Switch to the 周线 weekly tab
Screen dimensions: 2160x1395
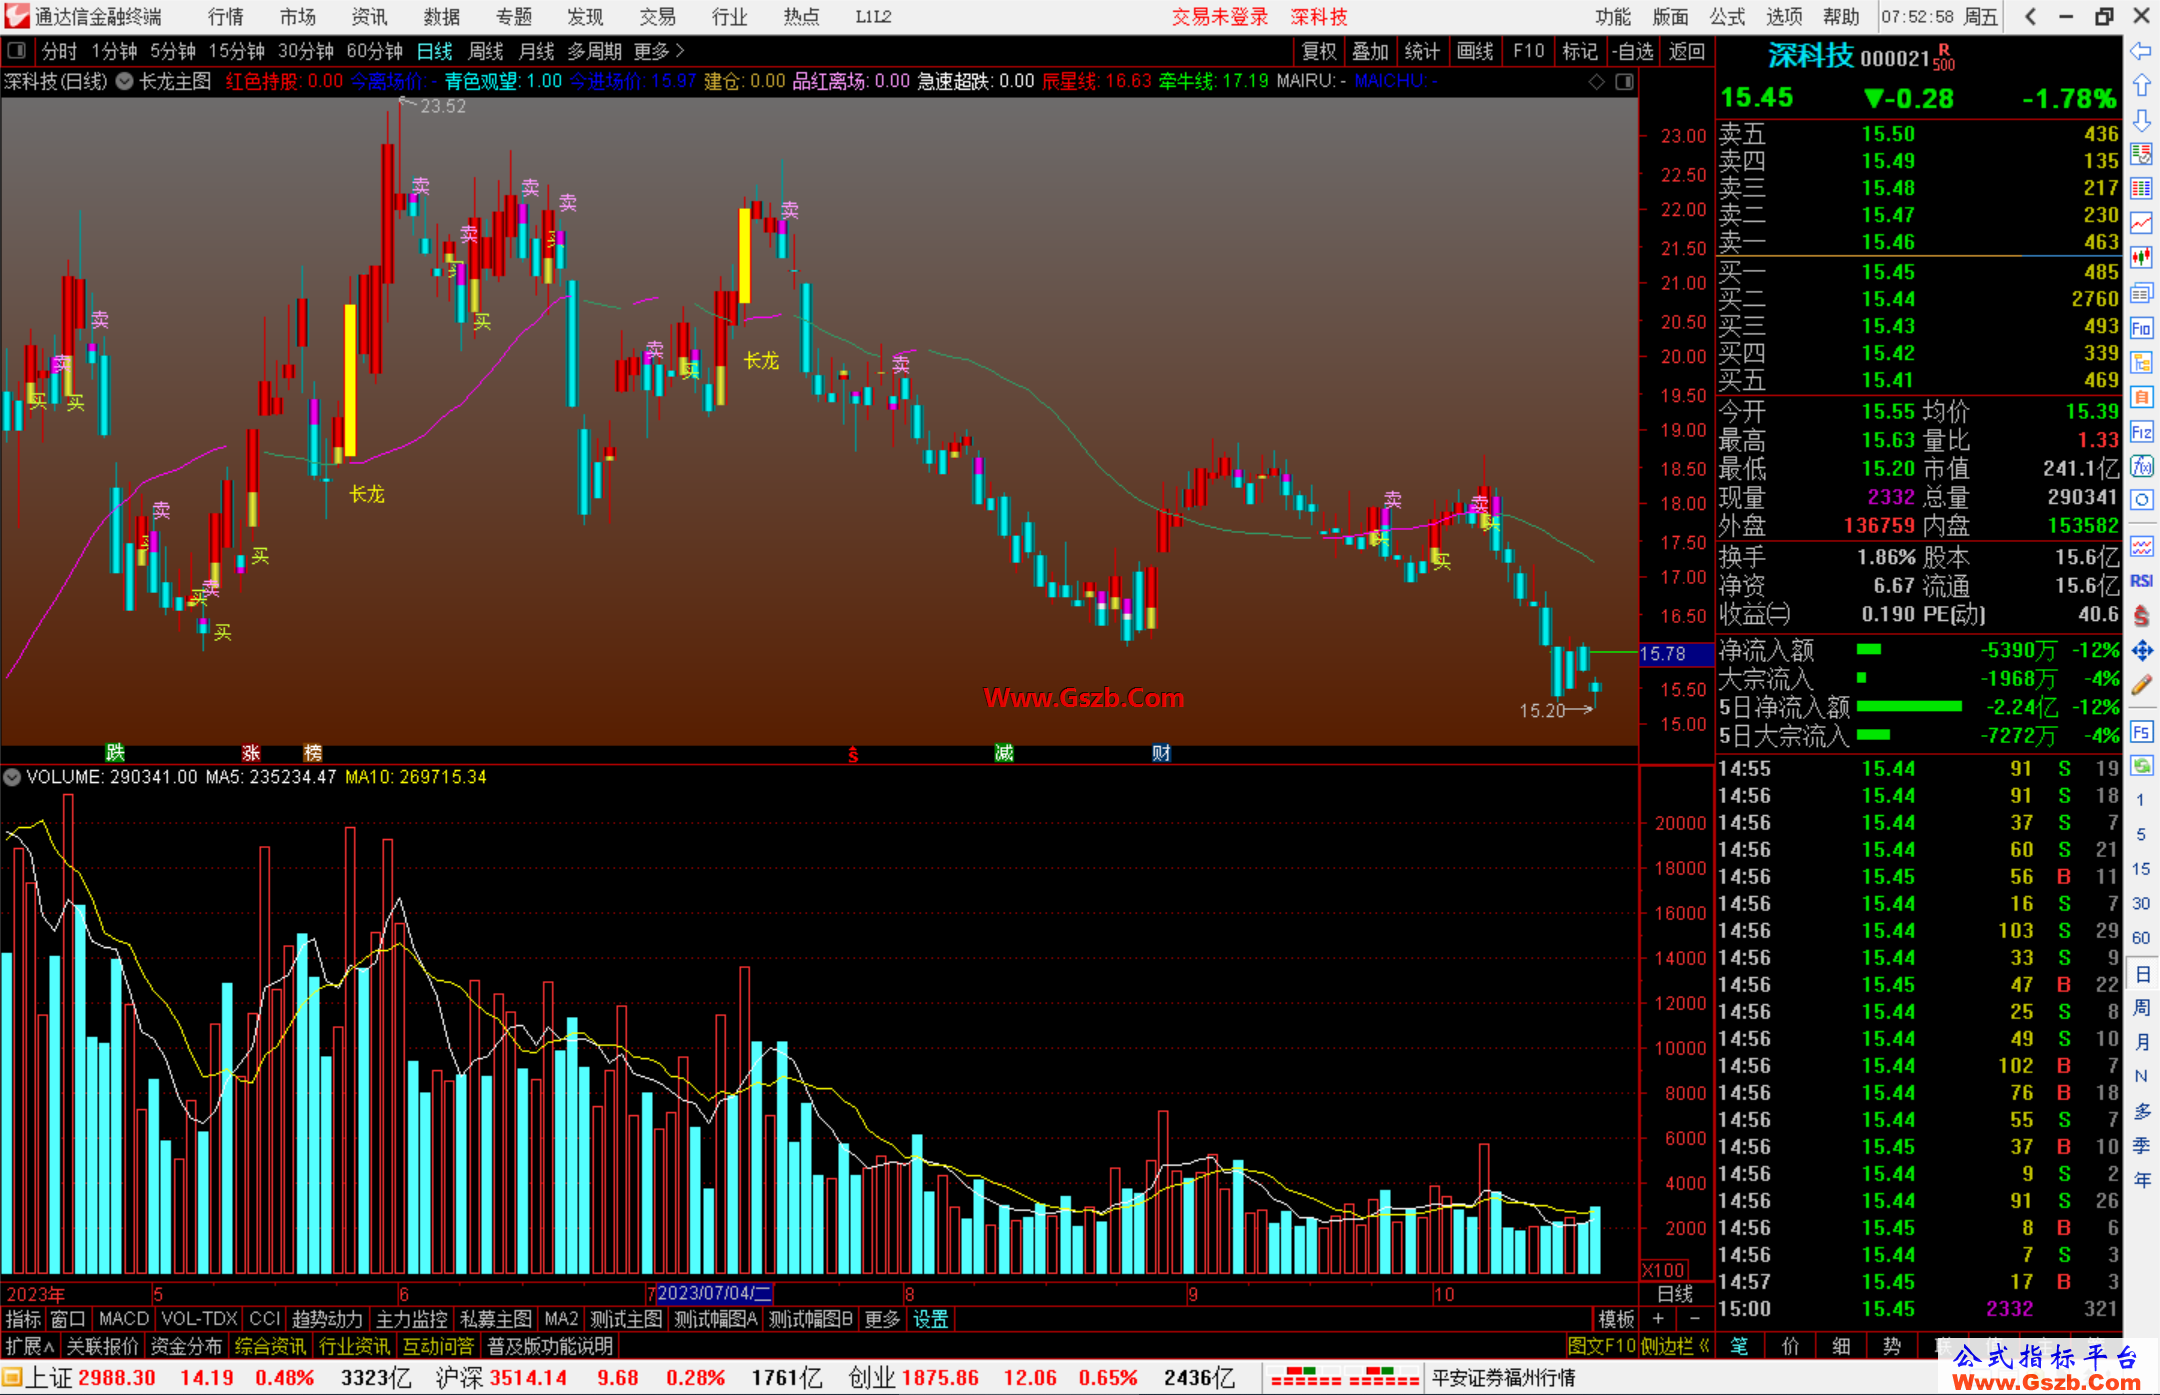[486, 51]
